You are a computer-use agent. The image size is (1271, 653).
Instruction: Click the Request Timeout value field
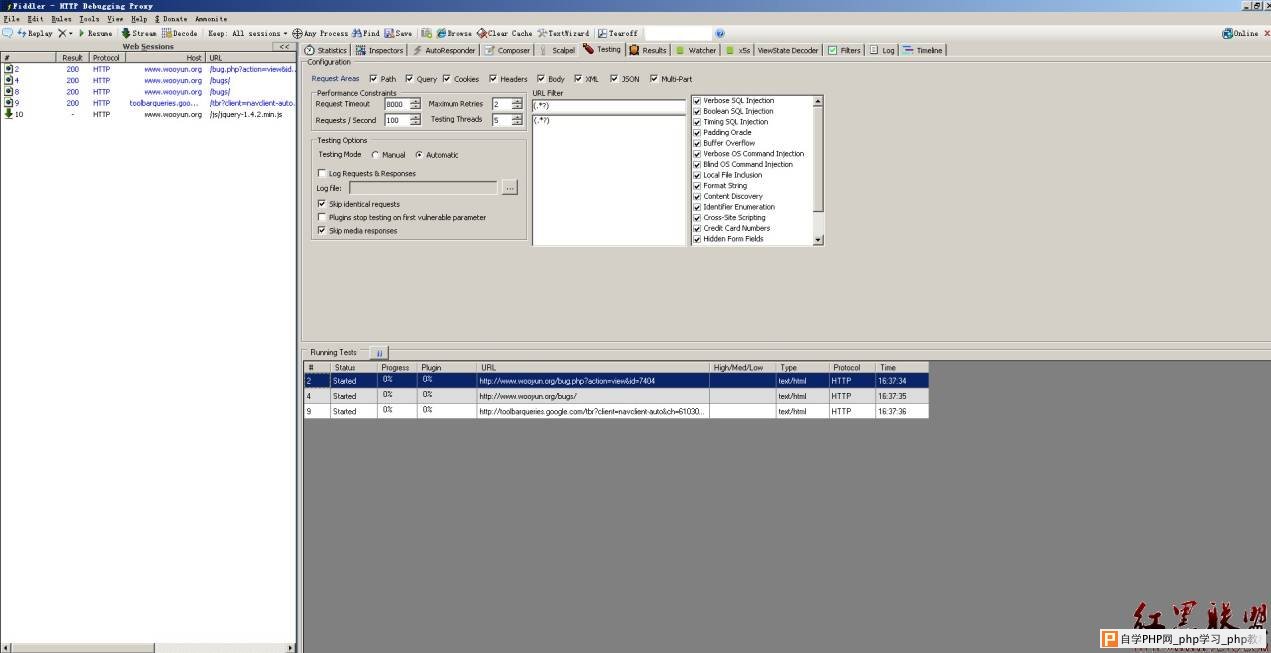click(397, 104)
